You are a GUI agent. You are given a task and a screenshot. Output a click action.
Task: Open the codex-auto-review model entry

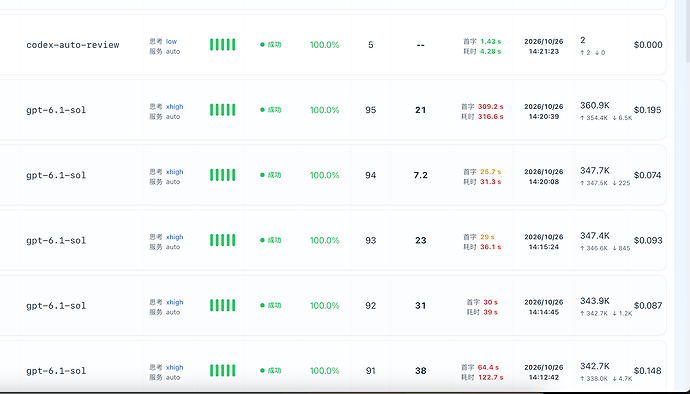tap(73, 44)
